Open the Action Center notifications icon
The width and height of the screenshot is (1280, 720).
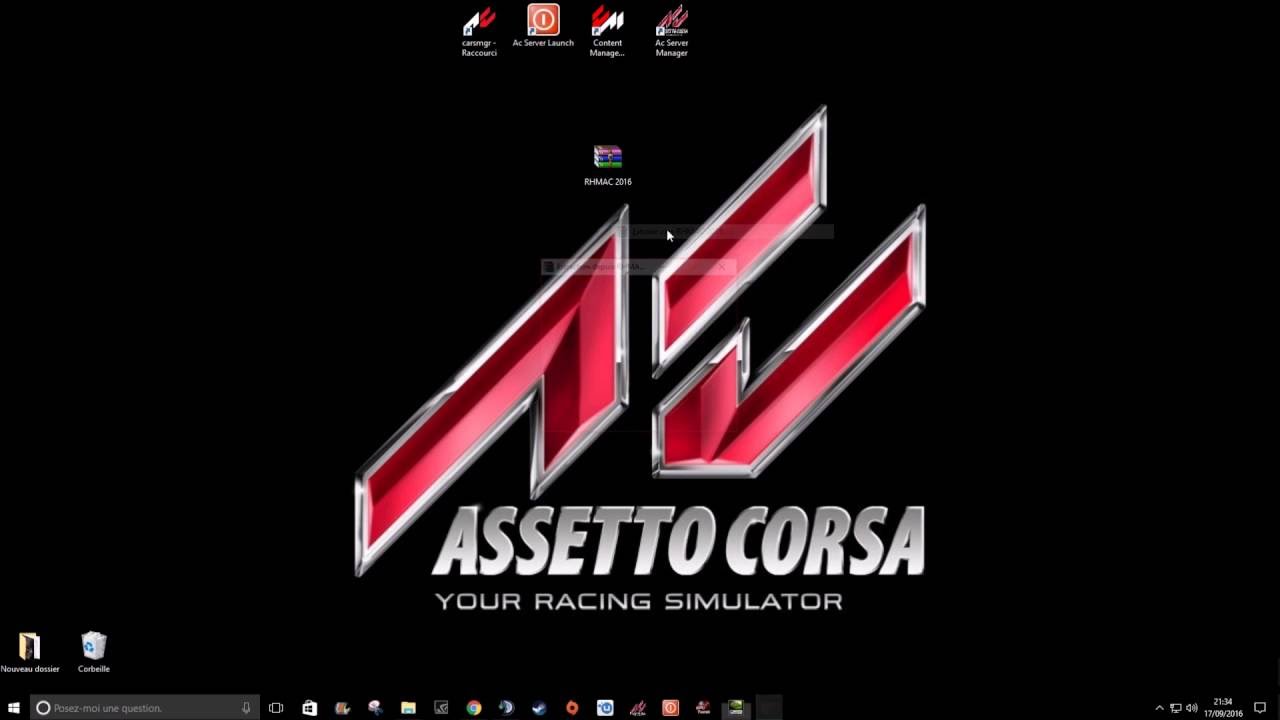[1260, 708]
